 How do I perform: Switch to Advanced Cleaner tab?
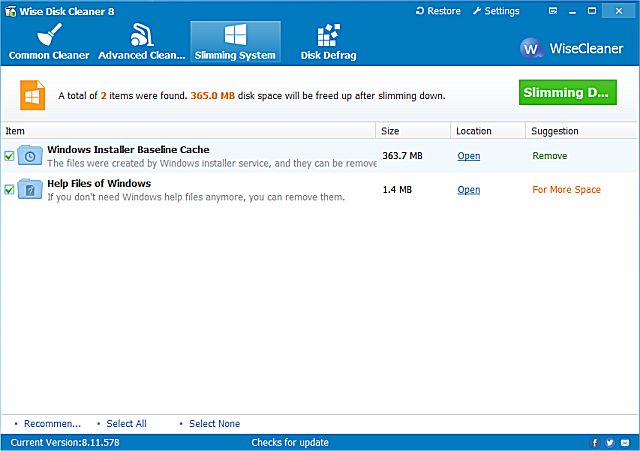(x=142, y=42)
